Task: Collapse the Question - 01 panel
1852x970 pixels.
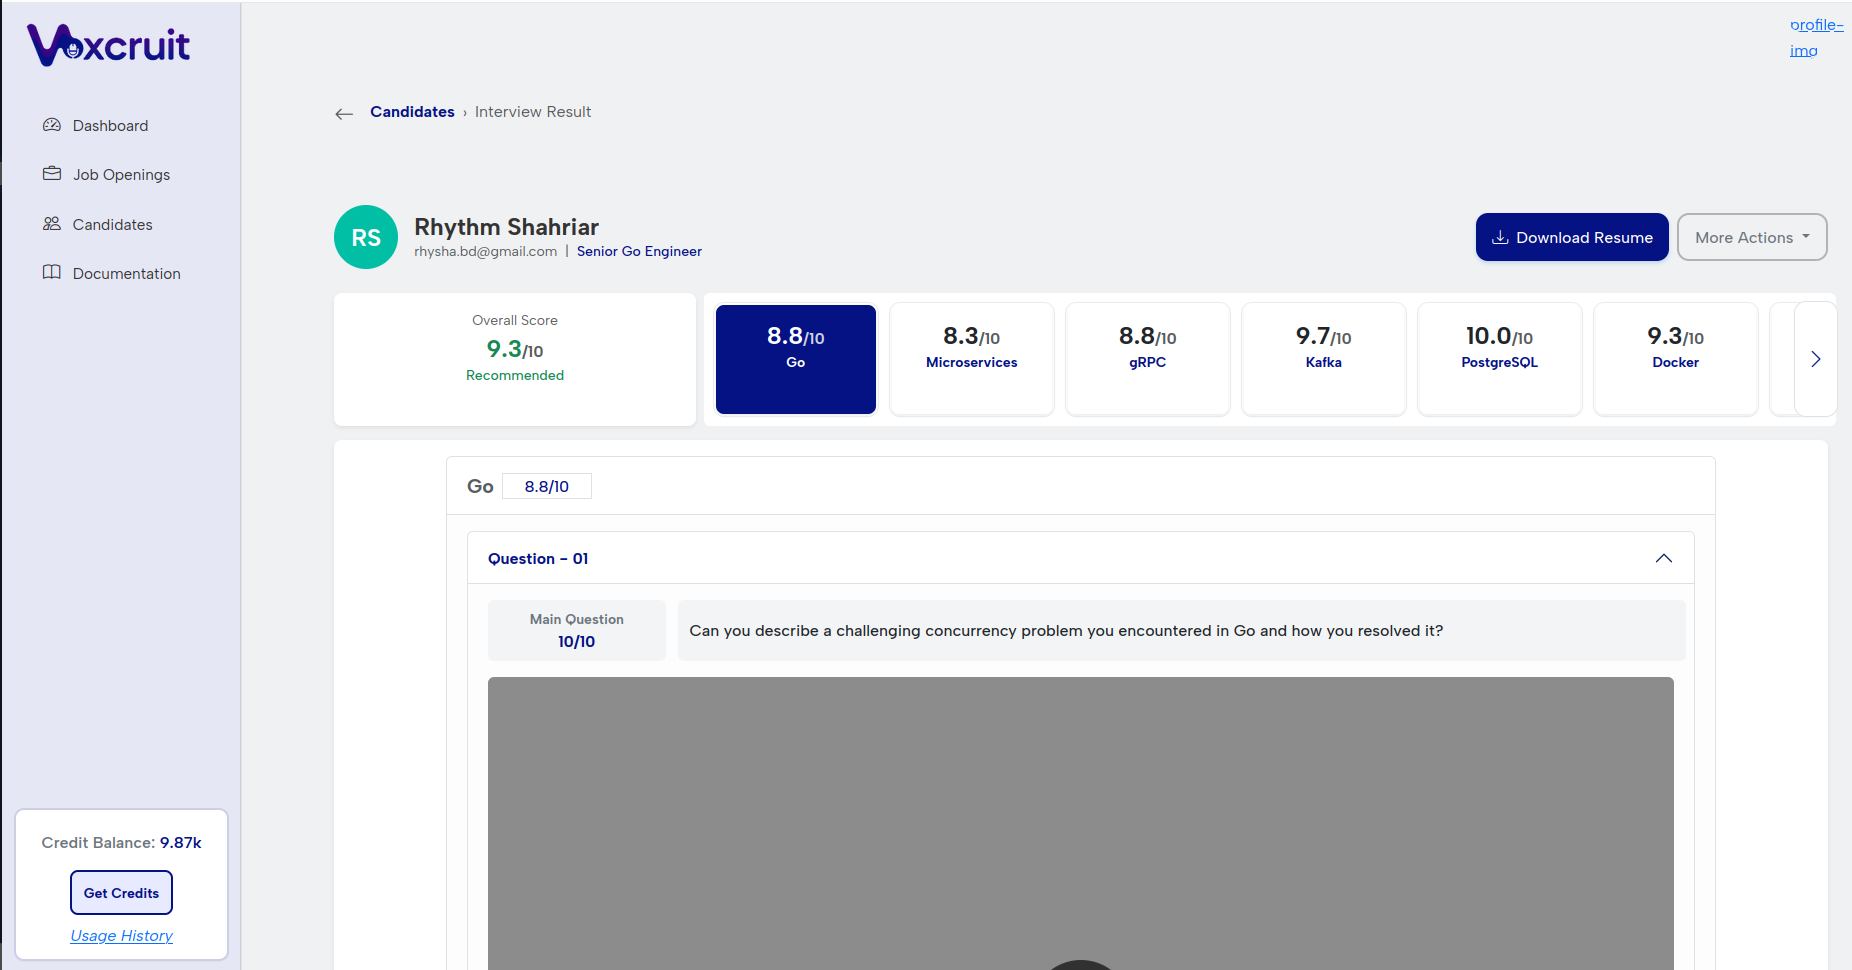Action: 1664,558
